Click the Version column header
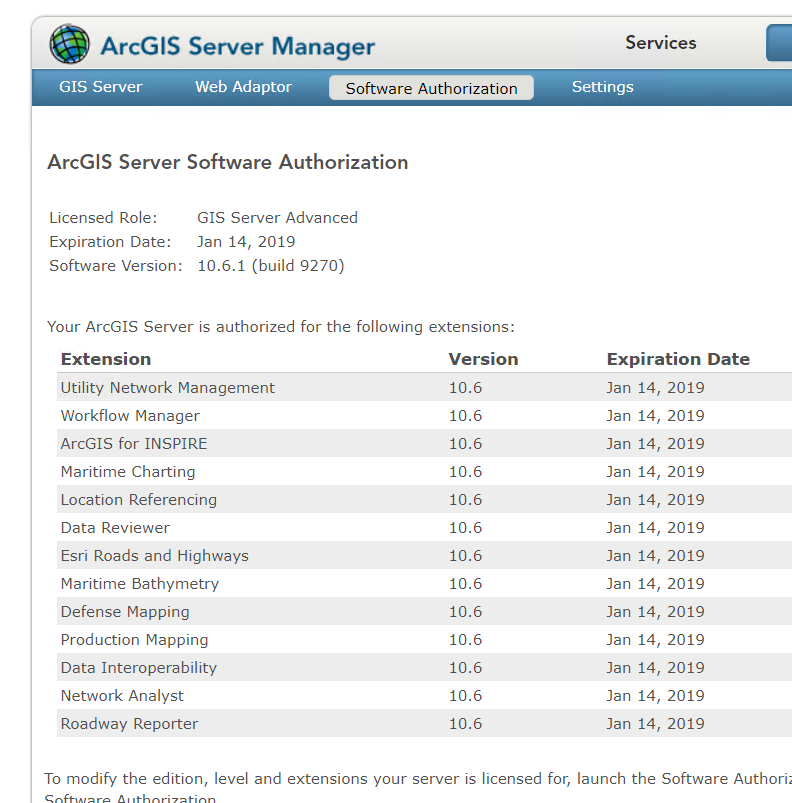Viewport: 792px width, 803px height. [x=483, y=359]
